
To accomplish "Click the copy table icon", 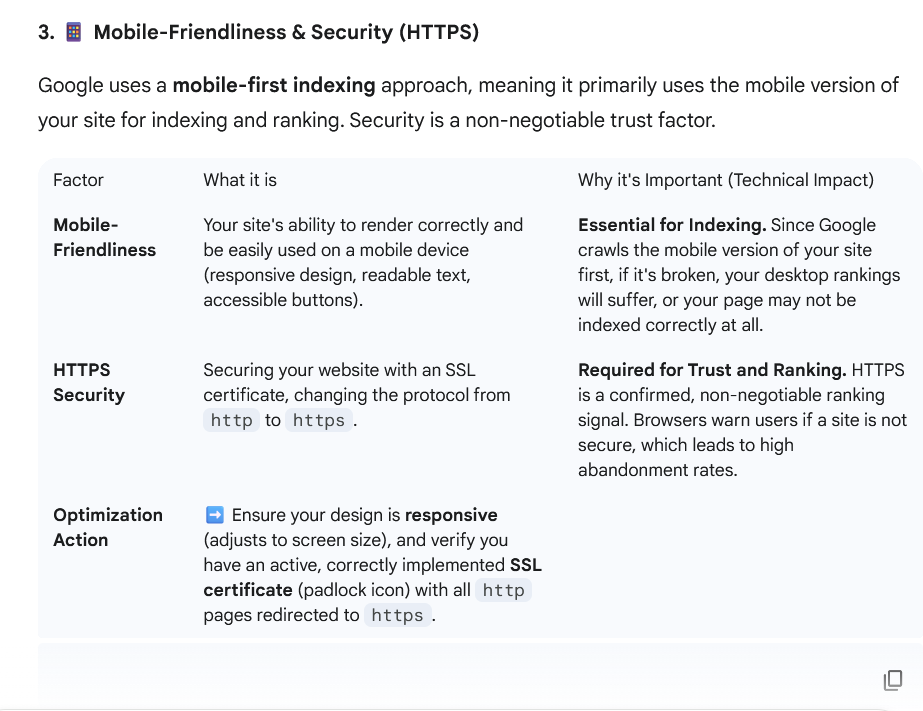I will (893, 680).
